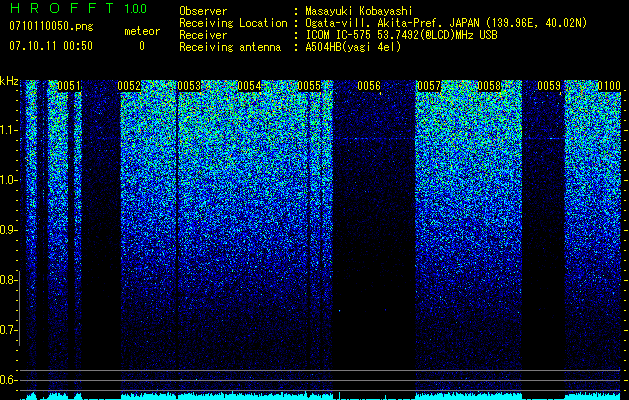Click the 0.6 kHz axis label
This screenshot has height=400, width=629.
point(8,380)
